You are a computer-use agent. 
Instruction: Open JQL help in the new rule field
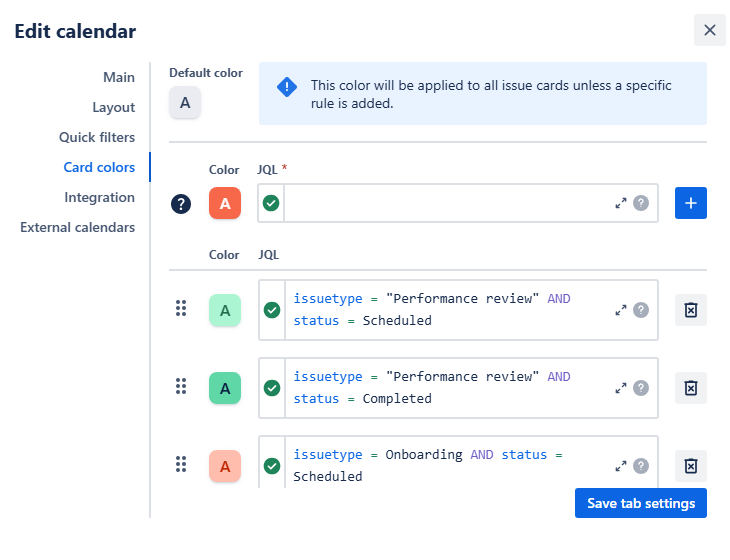click(x=641, y=203)
